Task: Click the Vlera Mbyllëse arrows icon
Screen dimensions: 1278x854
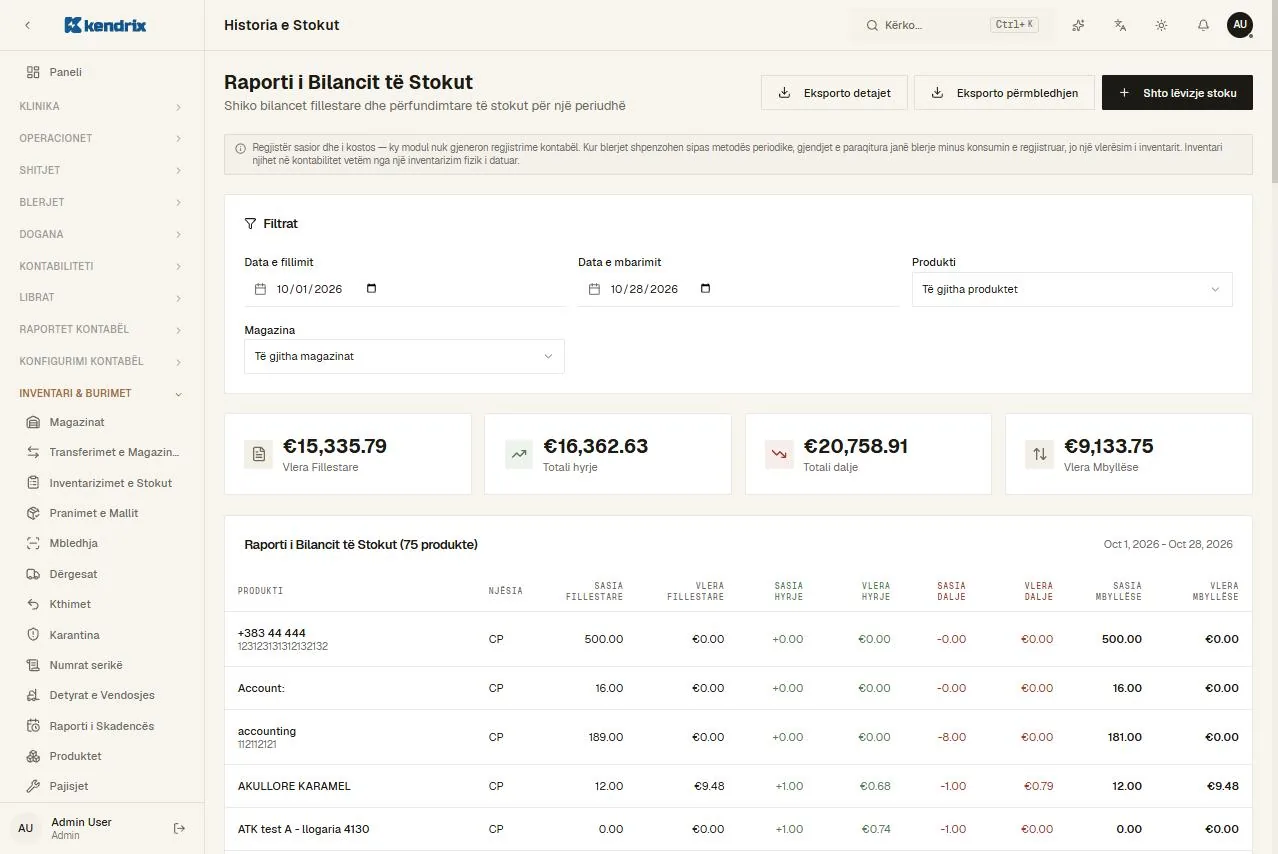Action: point(1040,454)
